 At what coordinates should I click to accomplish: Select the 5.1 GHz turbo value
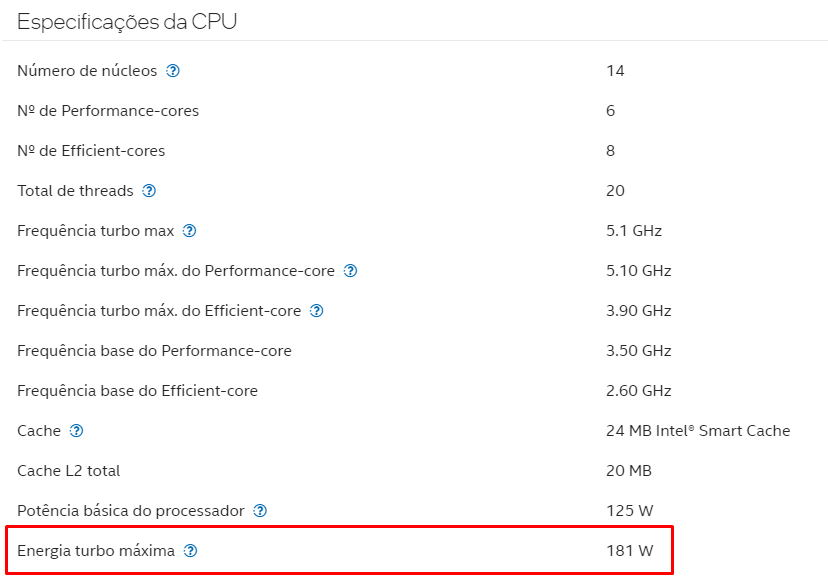click(634, 231)
